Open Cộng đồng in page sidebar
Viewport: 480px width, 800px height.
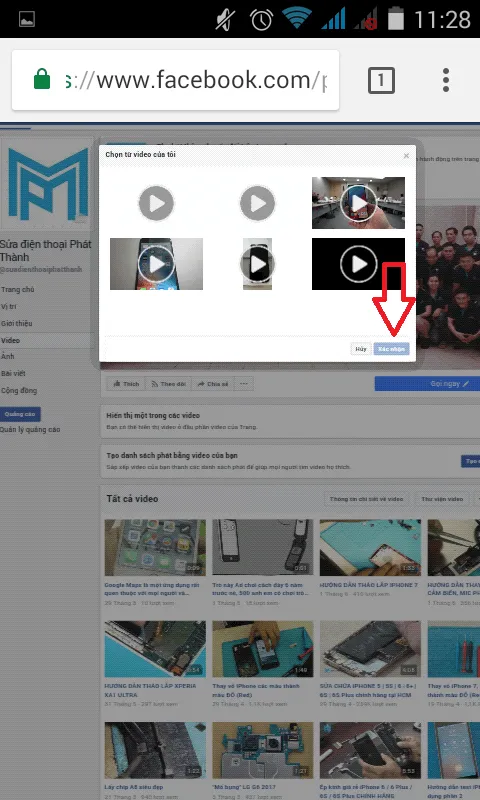point(19,390)
